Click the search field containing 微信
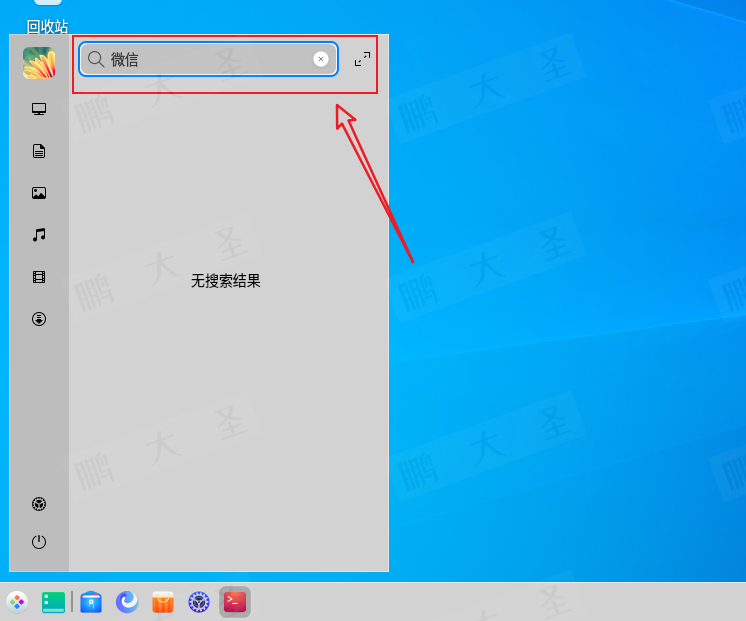The image size is (746, 621). (x=208, y=59)
